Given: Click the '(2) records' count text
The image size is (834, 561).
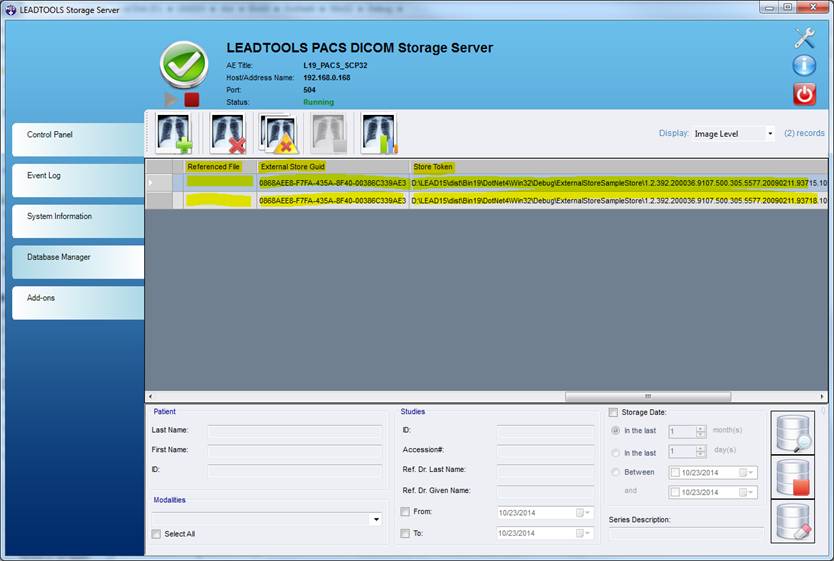Looking at the screenshot, I should click(x=804, y=133).
